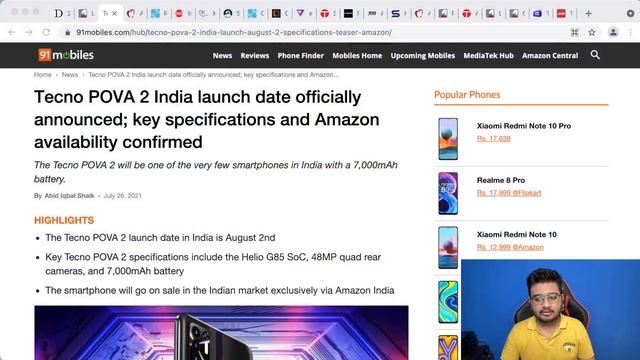Reload the current page

coord(46,32)
